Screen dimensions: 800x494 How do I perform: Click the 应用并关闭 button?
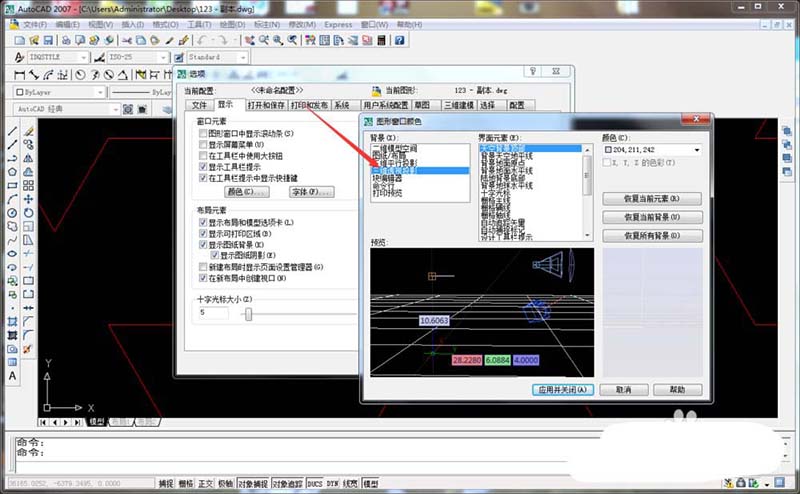564,389
